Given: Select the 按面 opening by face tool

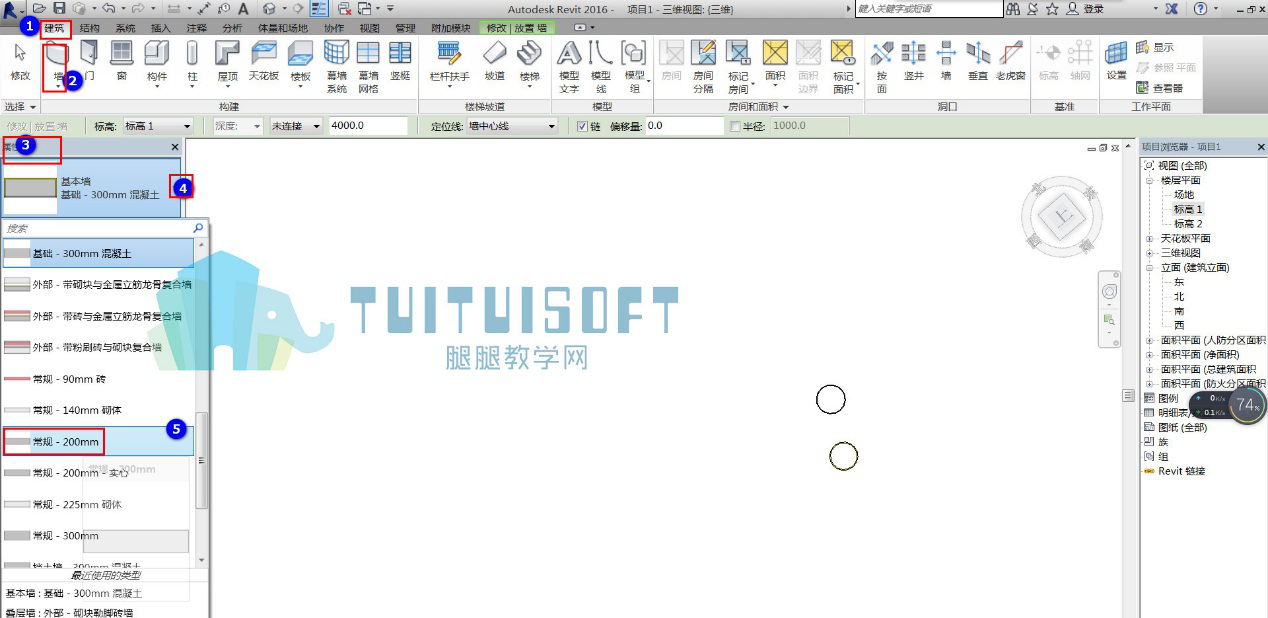Looking at the screenshot, I should point(881,66).
